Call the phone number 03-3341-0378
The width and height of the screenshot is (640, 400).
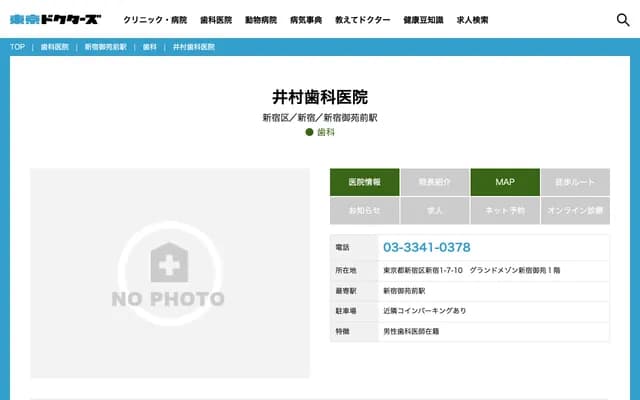pyautogui.click(x=427, y=247)
